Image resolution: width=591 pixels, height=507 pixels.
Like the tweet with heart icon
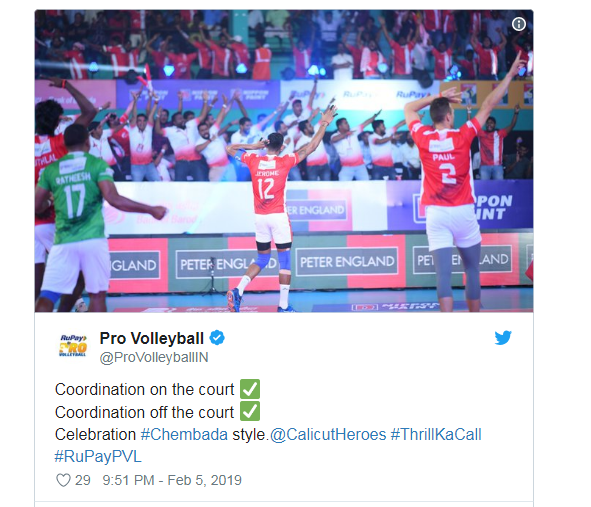click(63, 480)
